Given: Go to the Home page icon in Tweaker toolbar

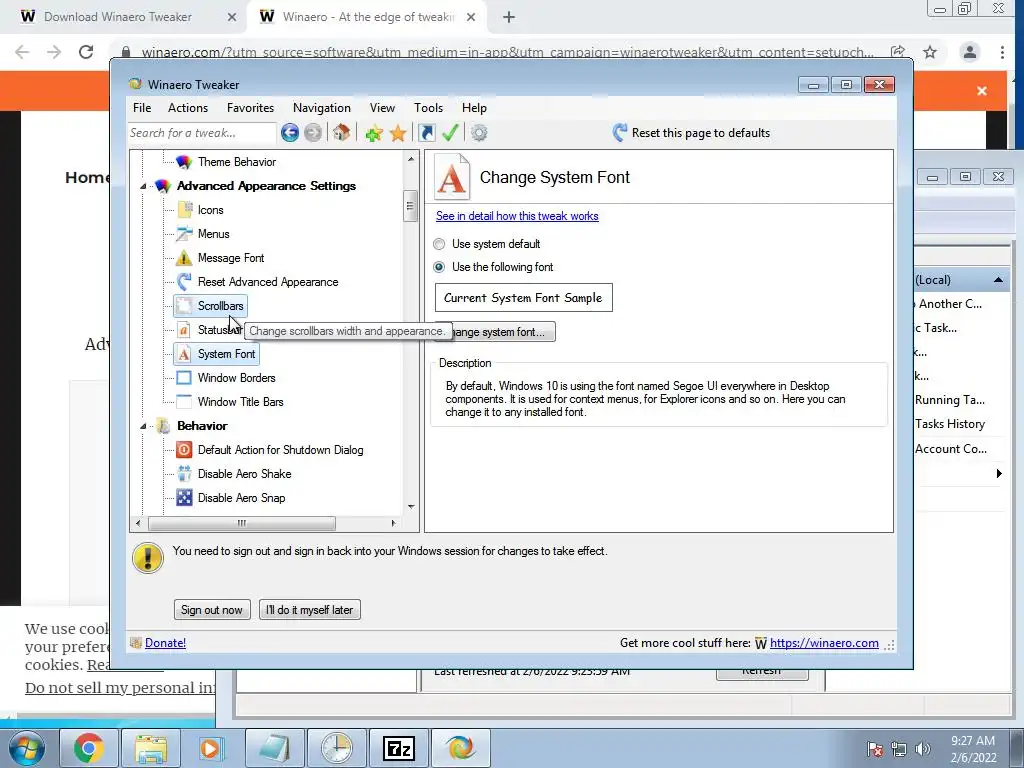Looking at the screenshot, I should 341,133.
